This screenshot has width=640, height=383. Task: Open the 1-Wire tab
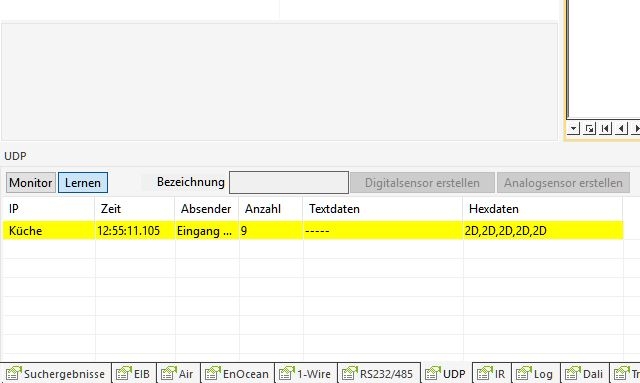306,373
